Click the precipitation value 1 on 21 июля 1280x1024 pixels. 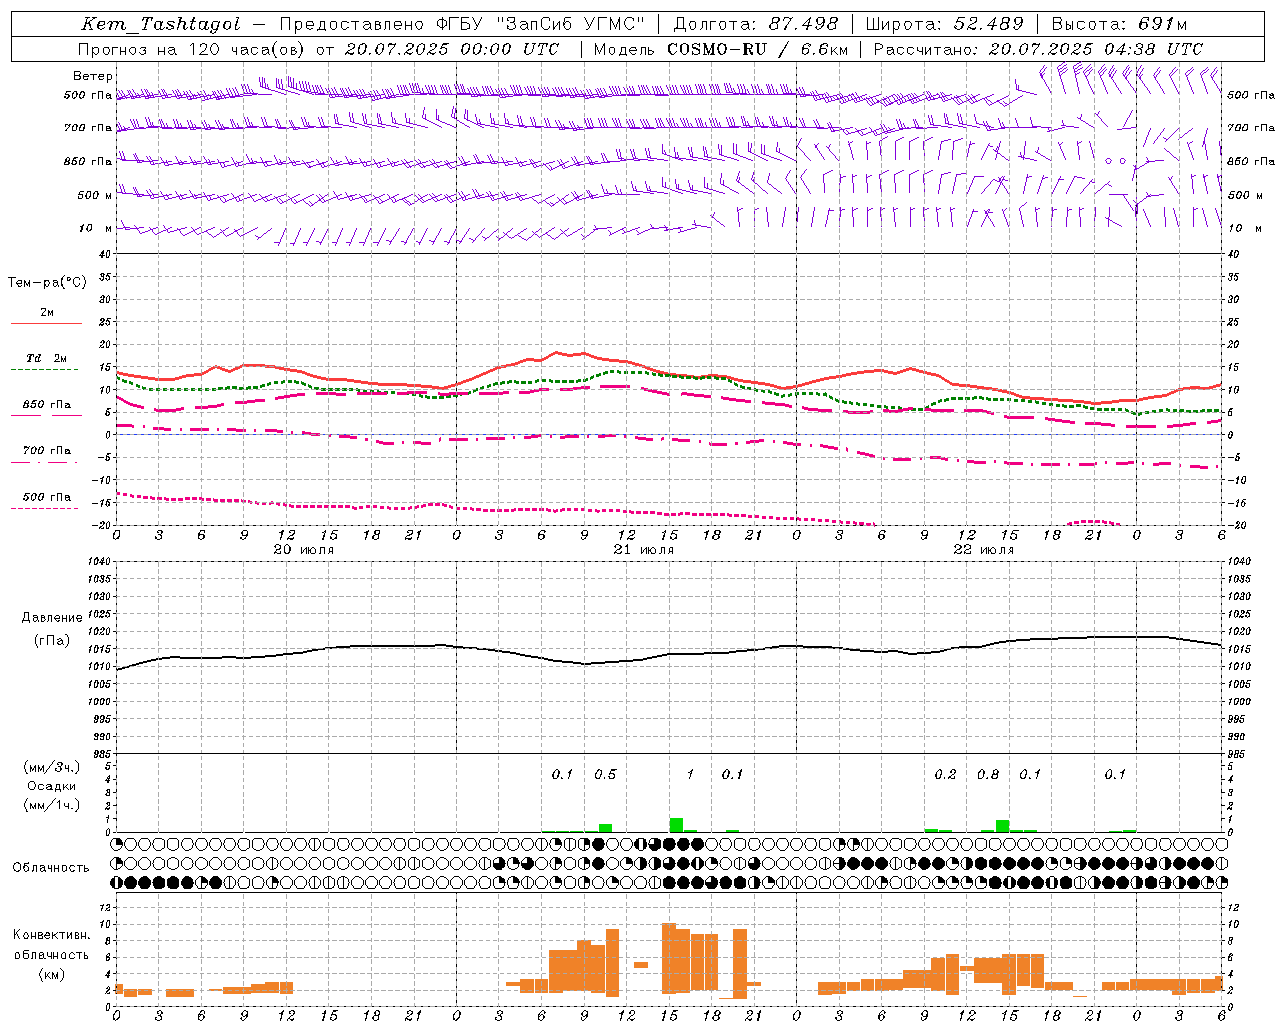690,774
